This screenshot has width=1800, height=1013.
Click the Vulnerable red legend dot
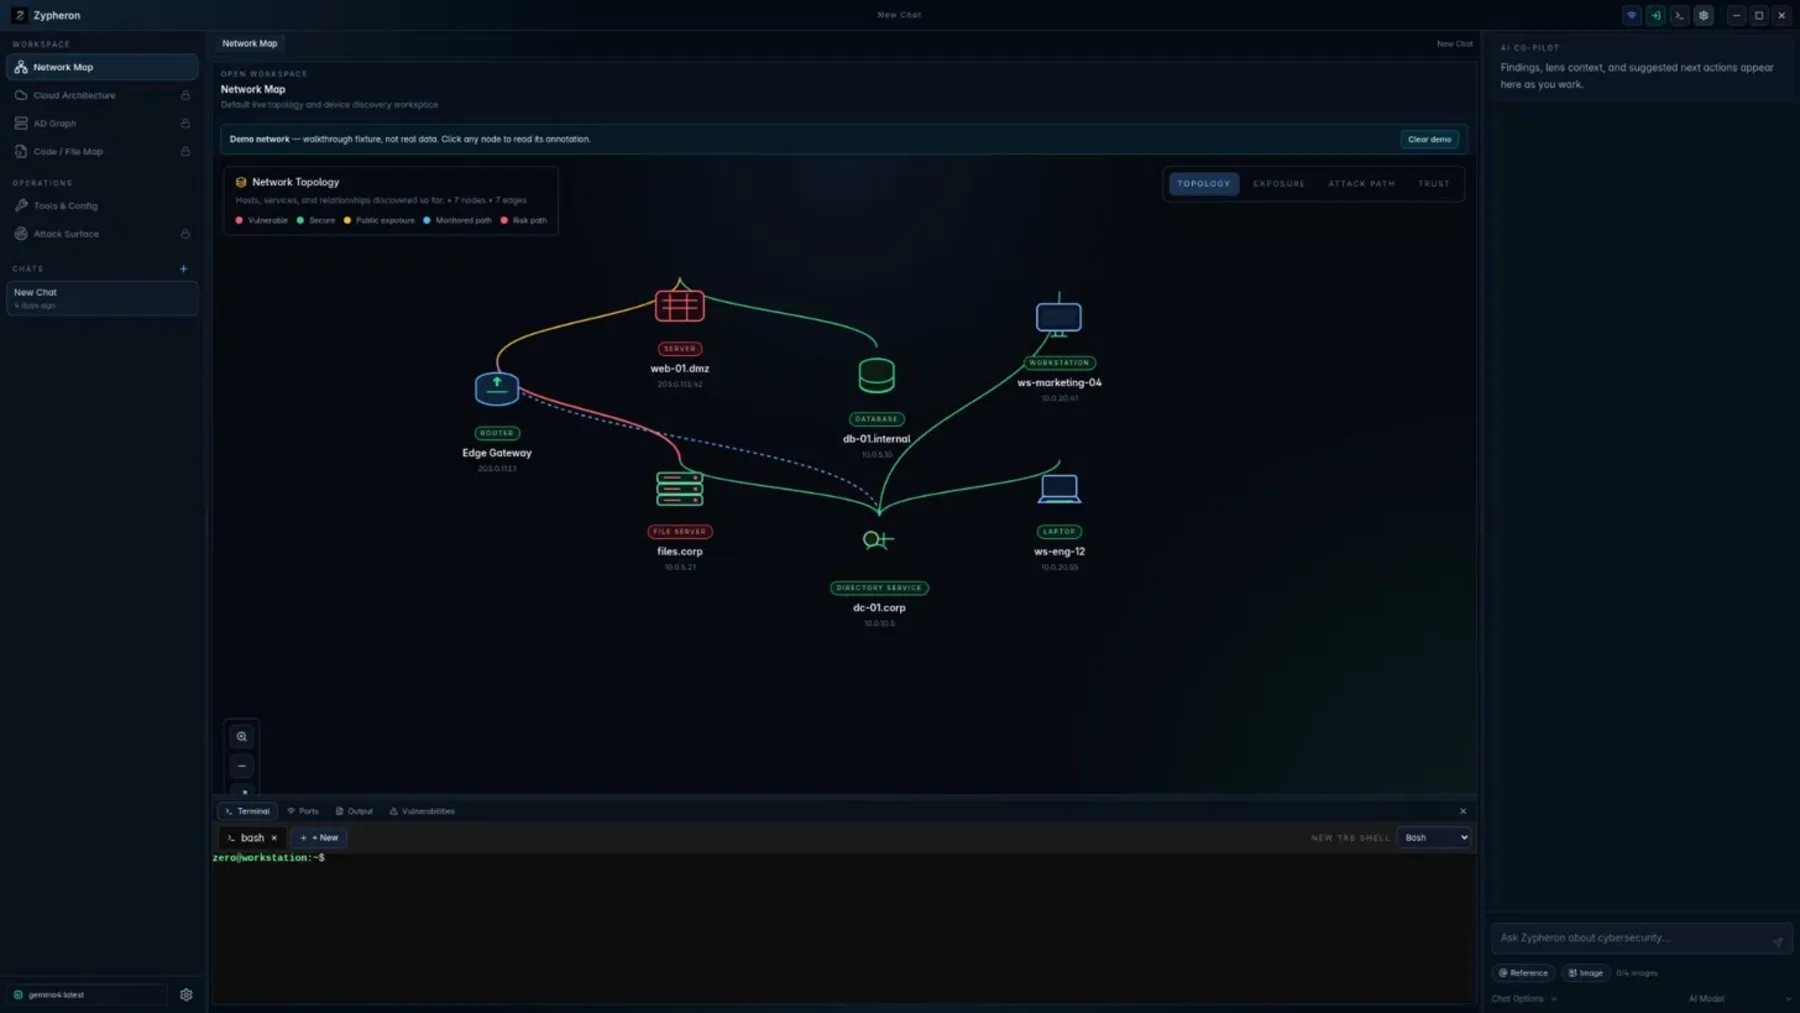pyautogui.click(x=239, y=220)
